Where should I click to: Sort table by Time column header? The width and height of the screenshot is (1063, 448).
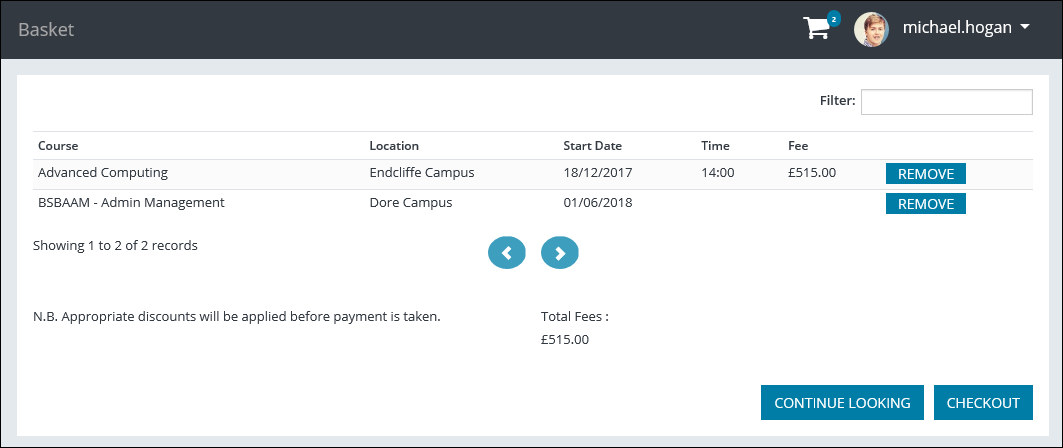tap(715, 146)
